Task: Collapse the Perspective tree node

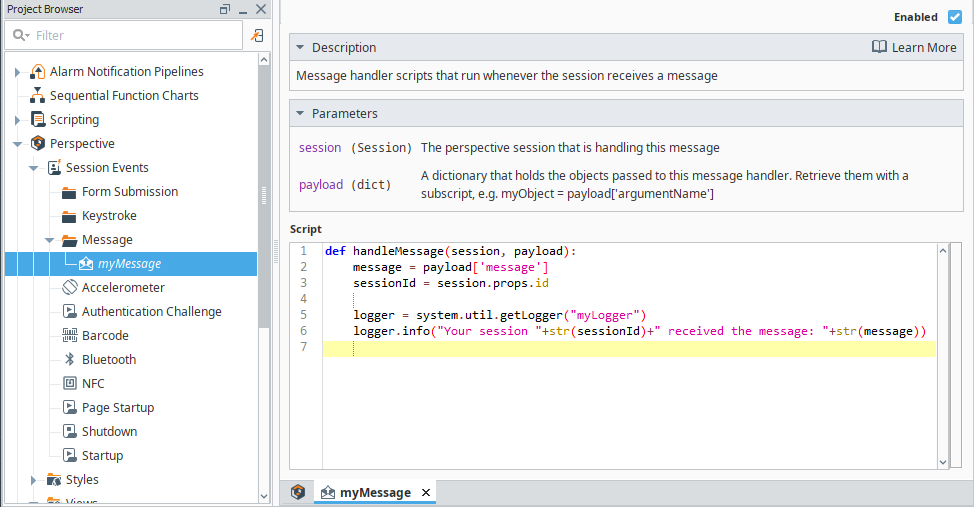Action: click(17, 144)
